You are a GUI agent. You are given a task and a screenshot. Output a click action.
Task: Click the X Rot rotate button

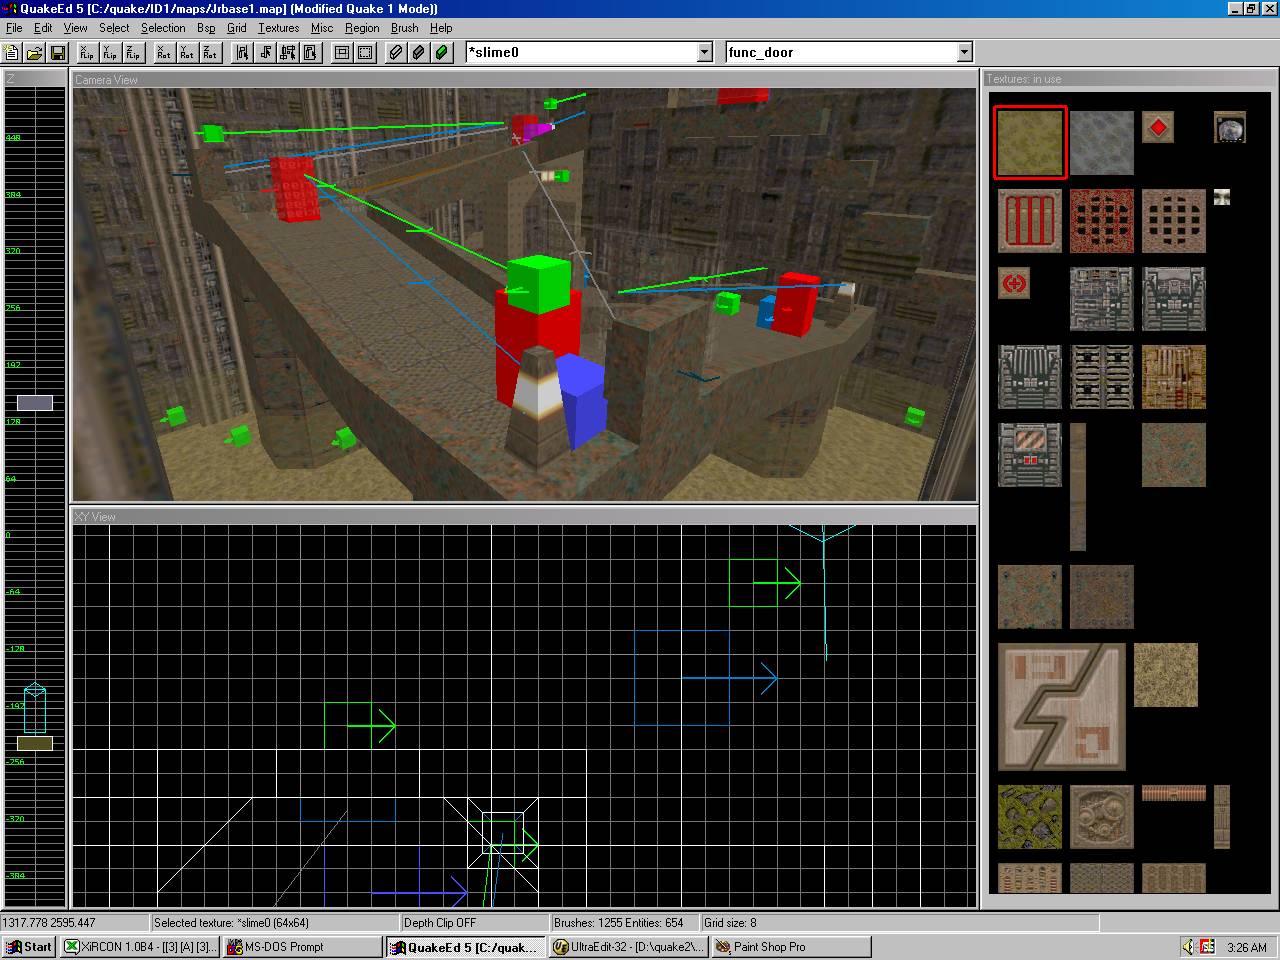pyautogui.click(x=164, y=53)
